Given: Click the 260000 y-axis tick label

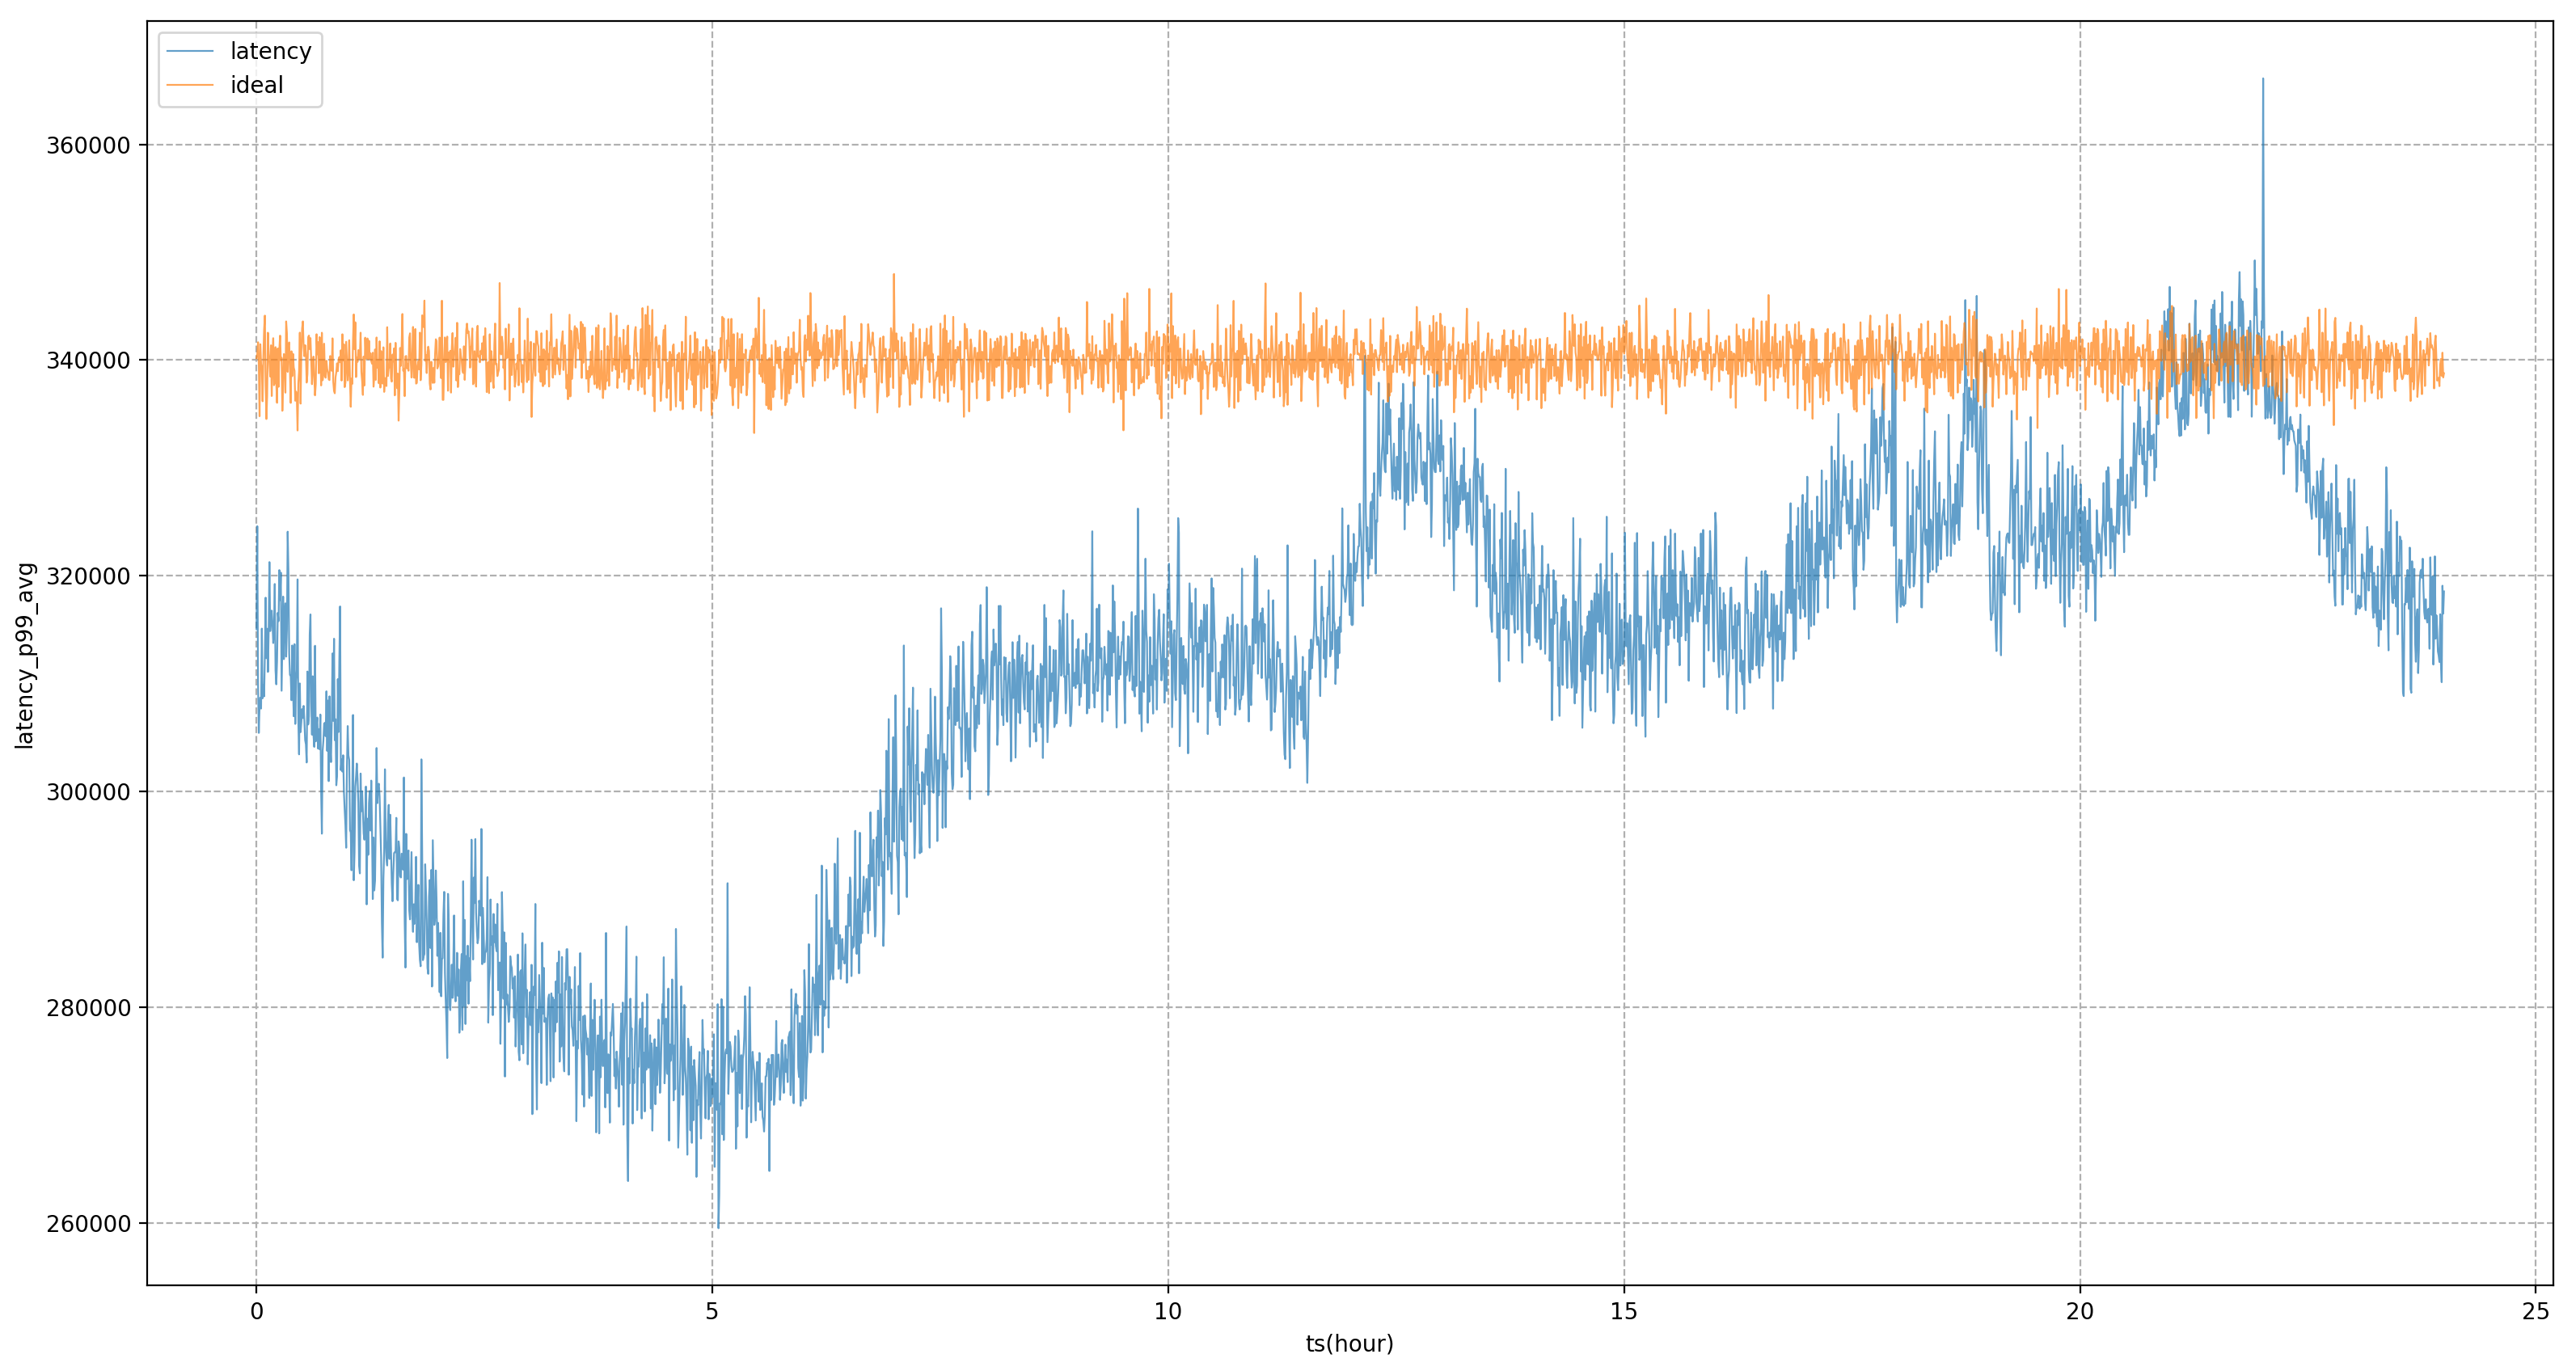Looking at the screenshot, I should click(89, 1224).
